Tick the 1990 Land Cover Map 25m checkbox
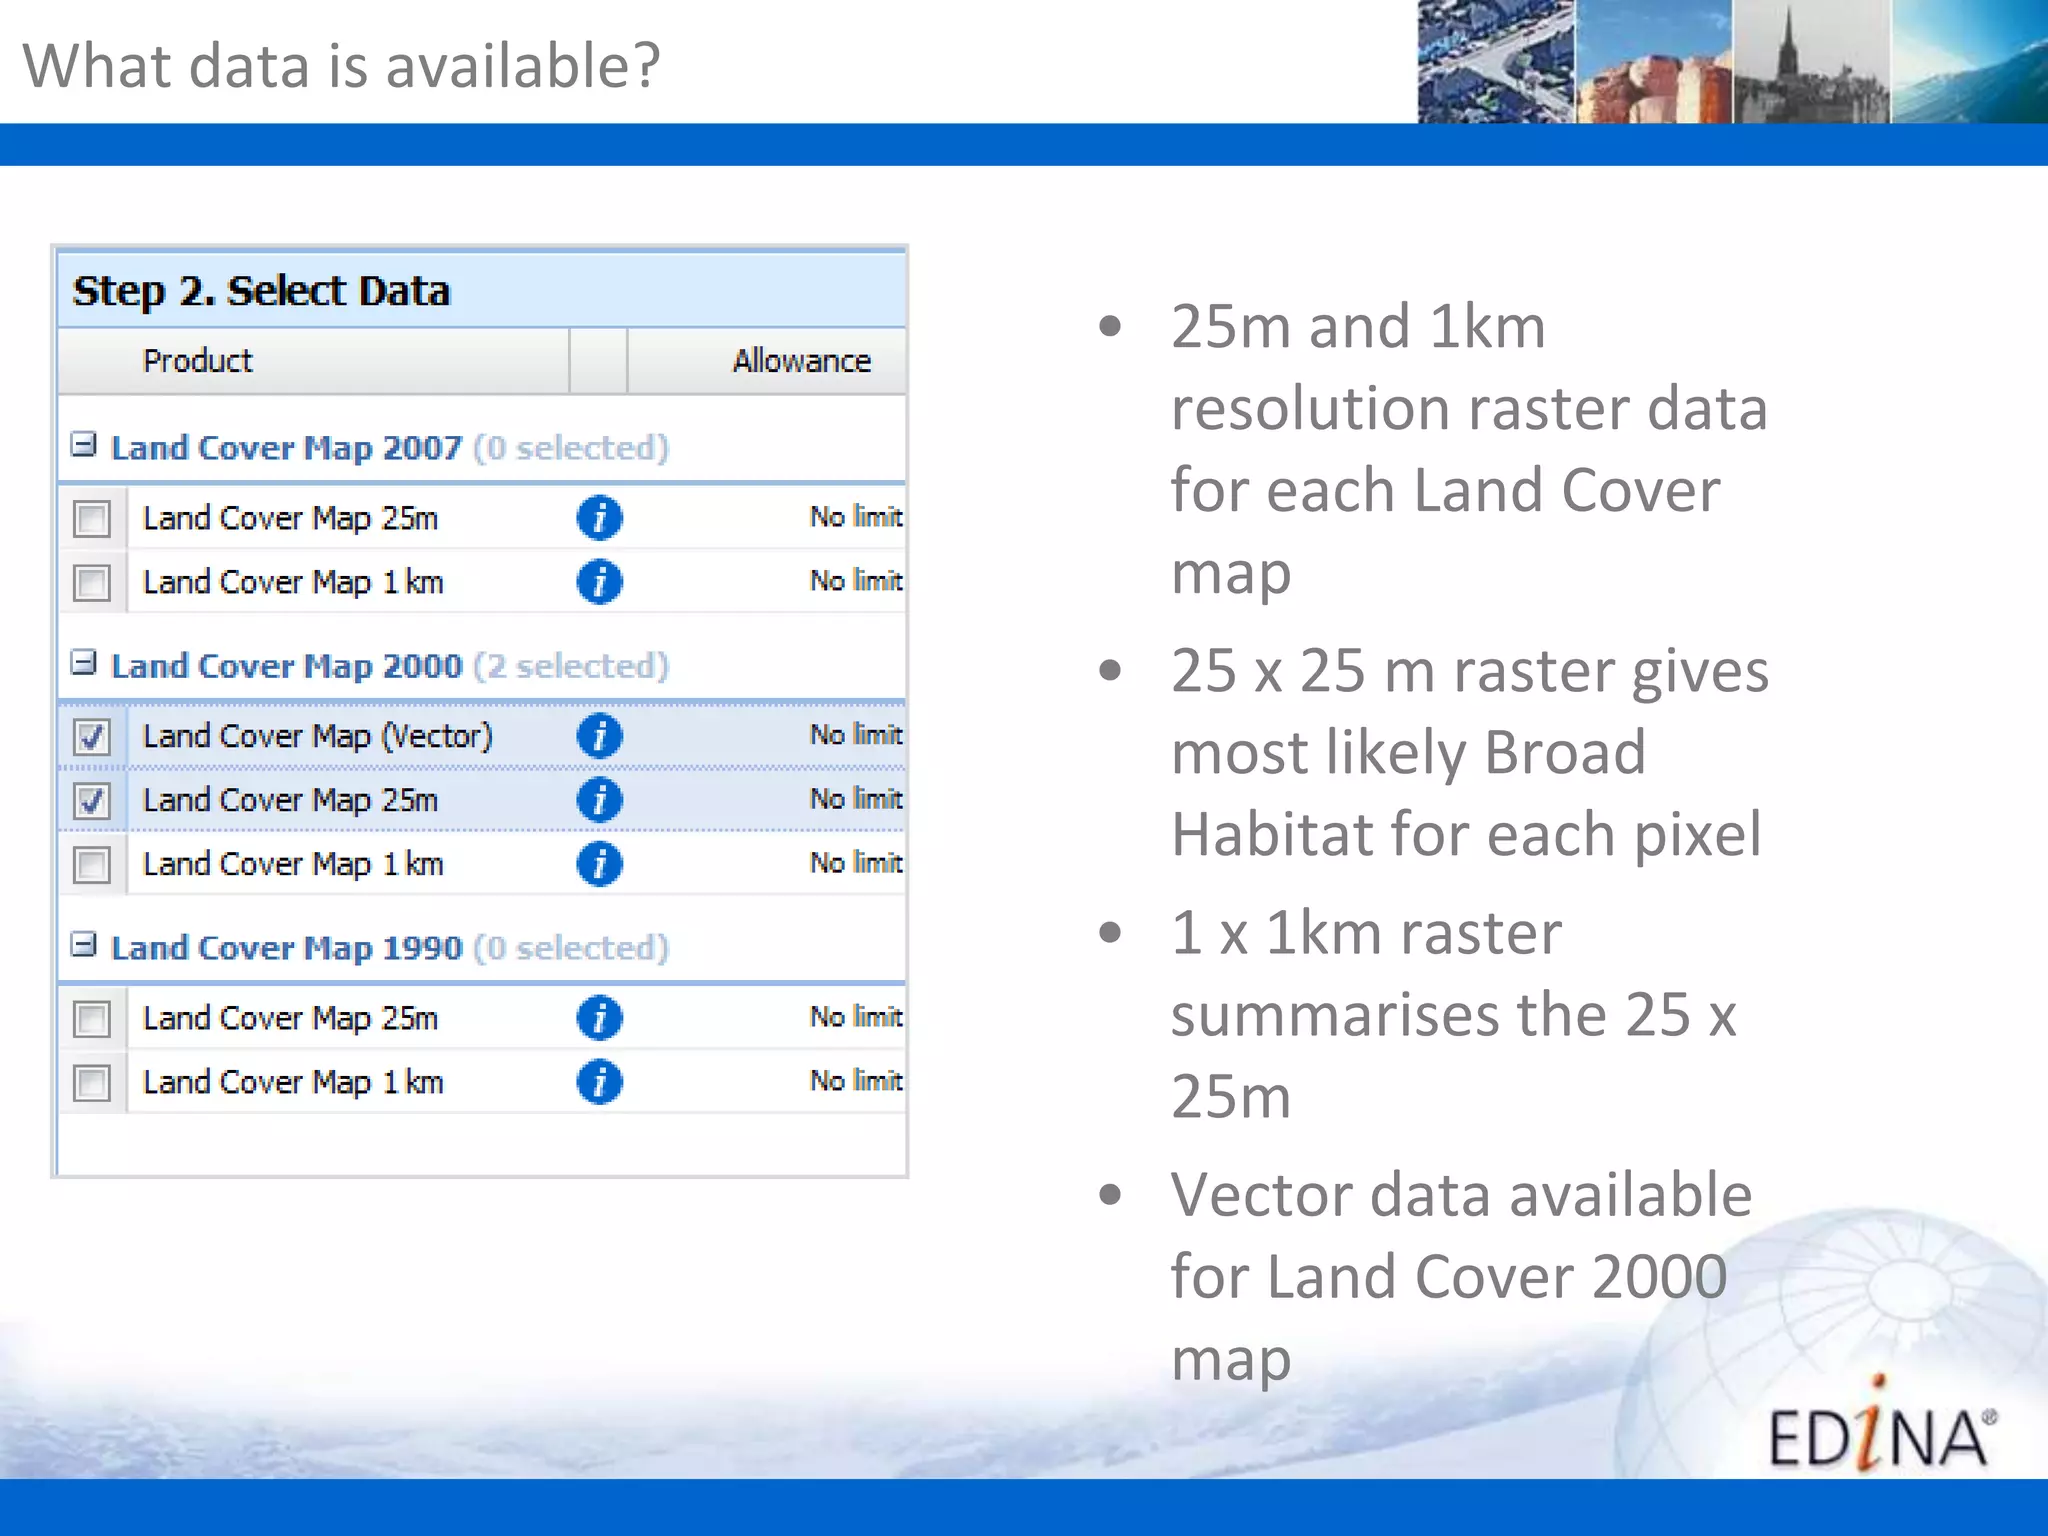The image size is (2048, 1536). (x=92, y=1019)
